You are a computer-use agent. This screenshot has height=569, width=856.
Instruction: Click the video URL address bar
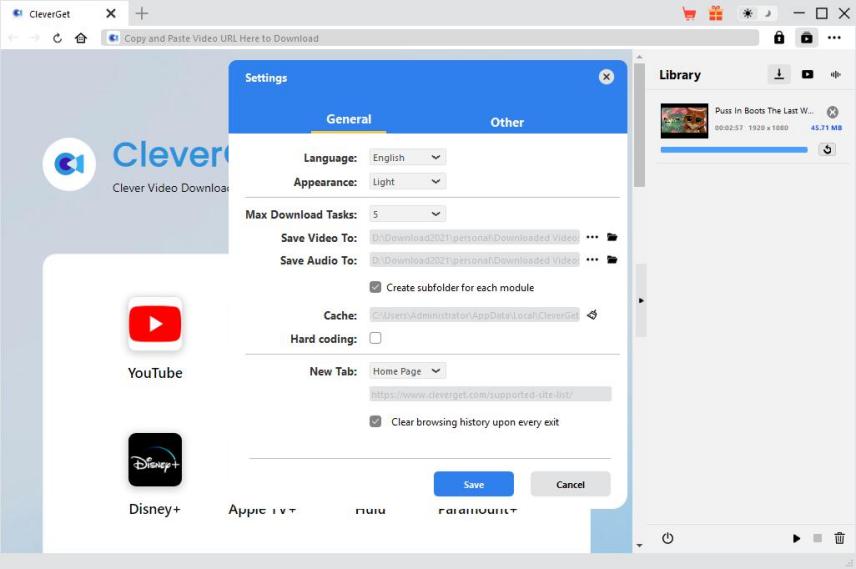430,38
